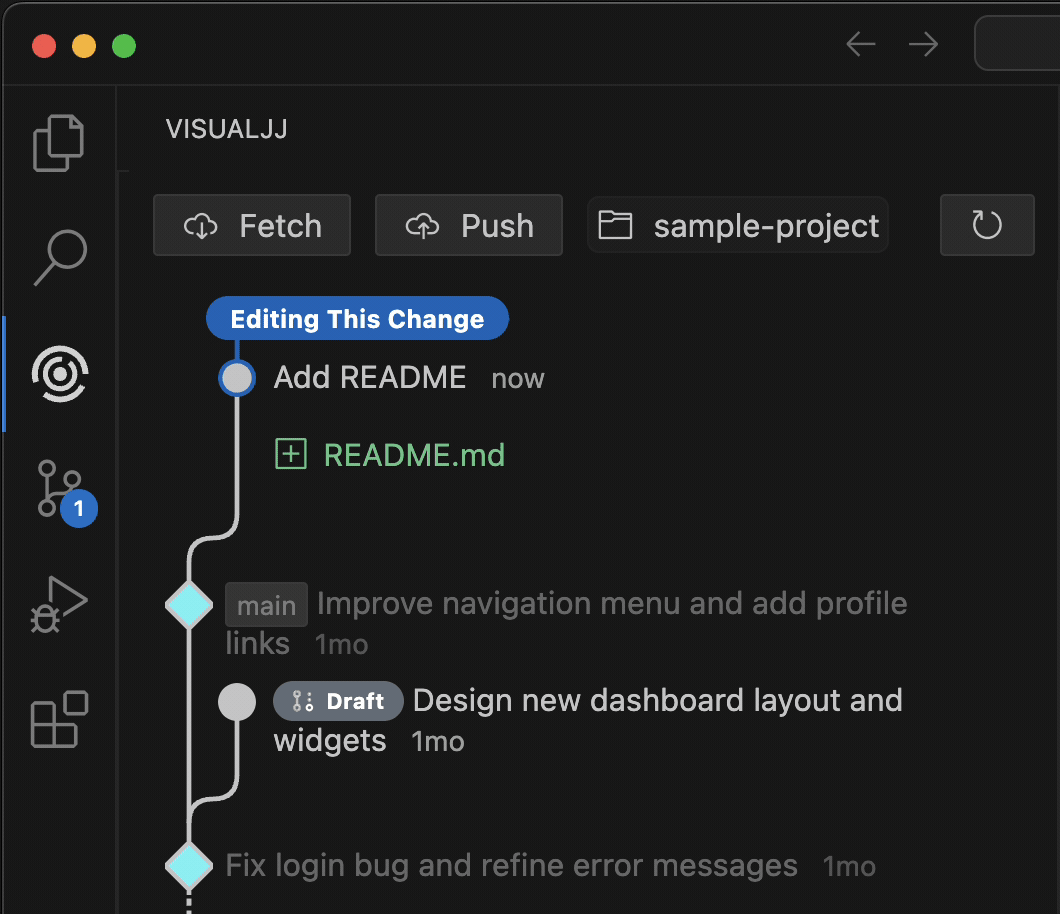This screenshot has height=914, width=1060.
Task: Open the Run and Debug view
Action: 59,604
